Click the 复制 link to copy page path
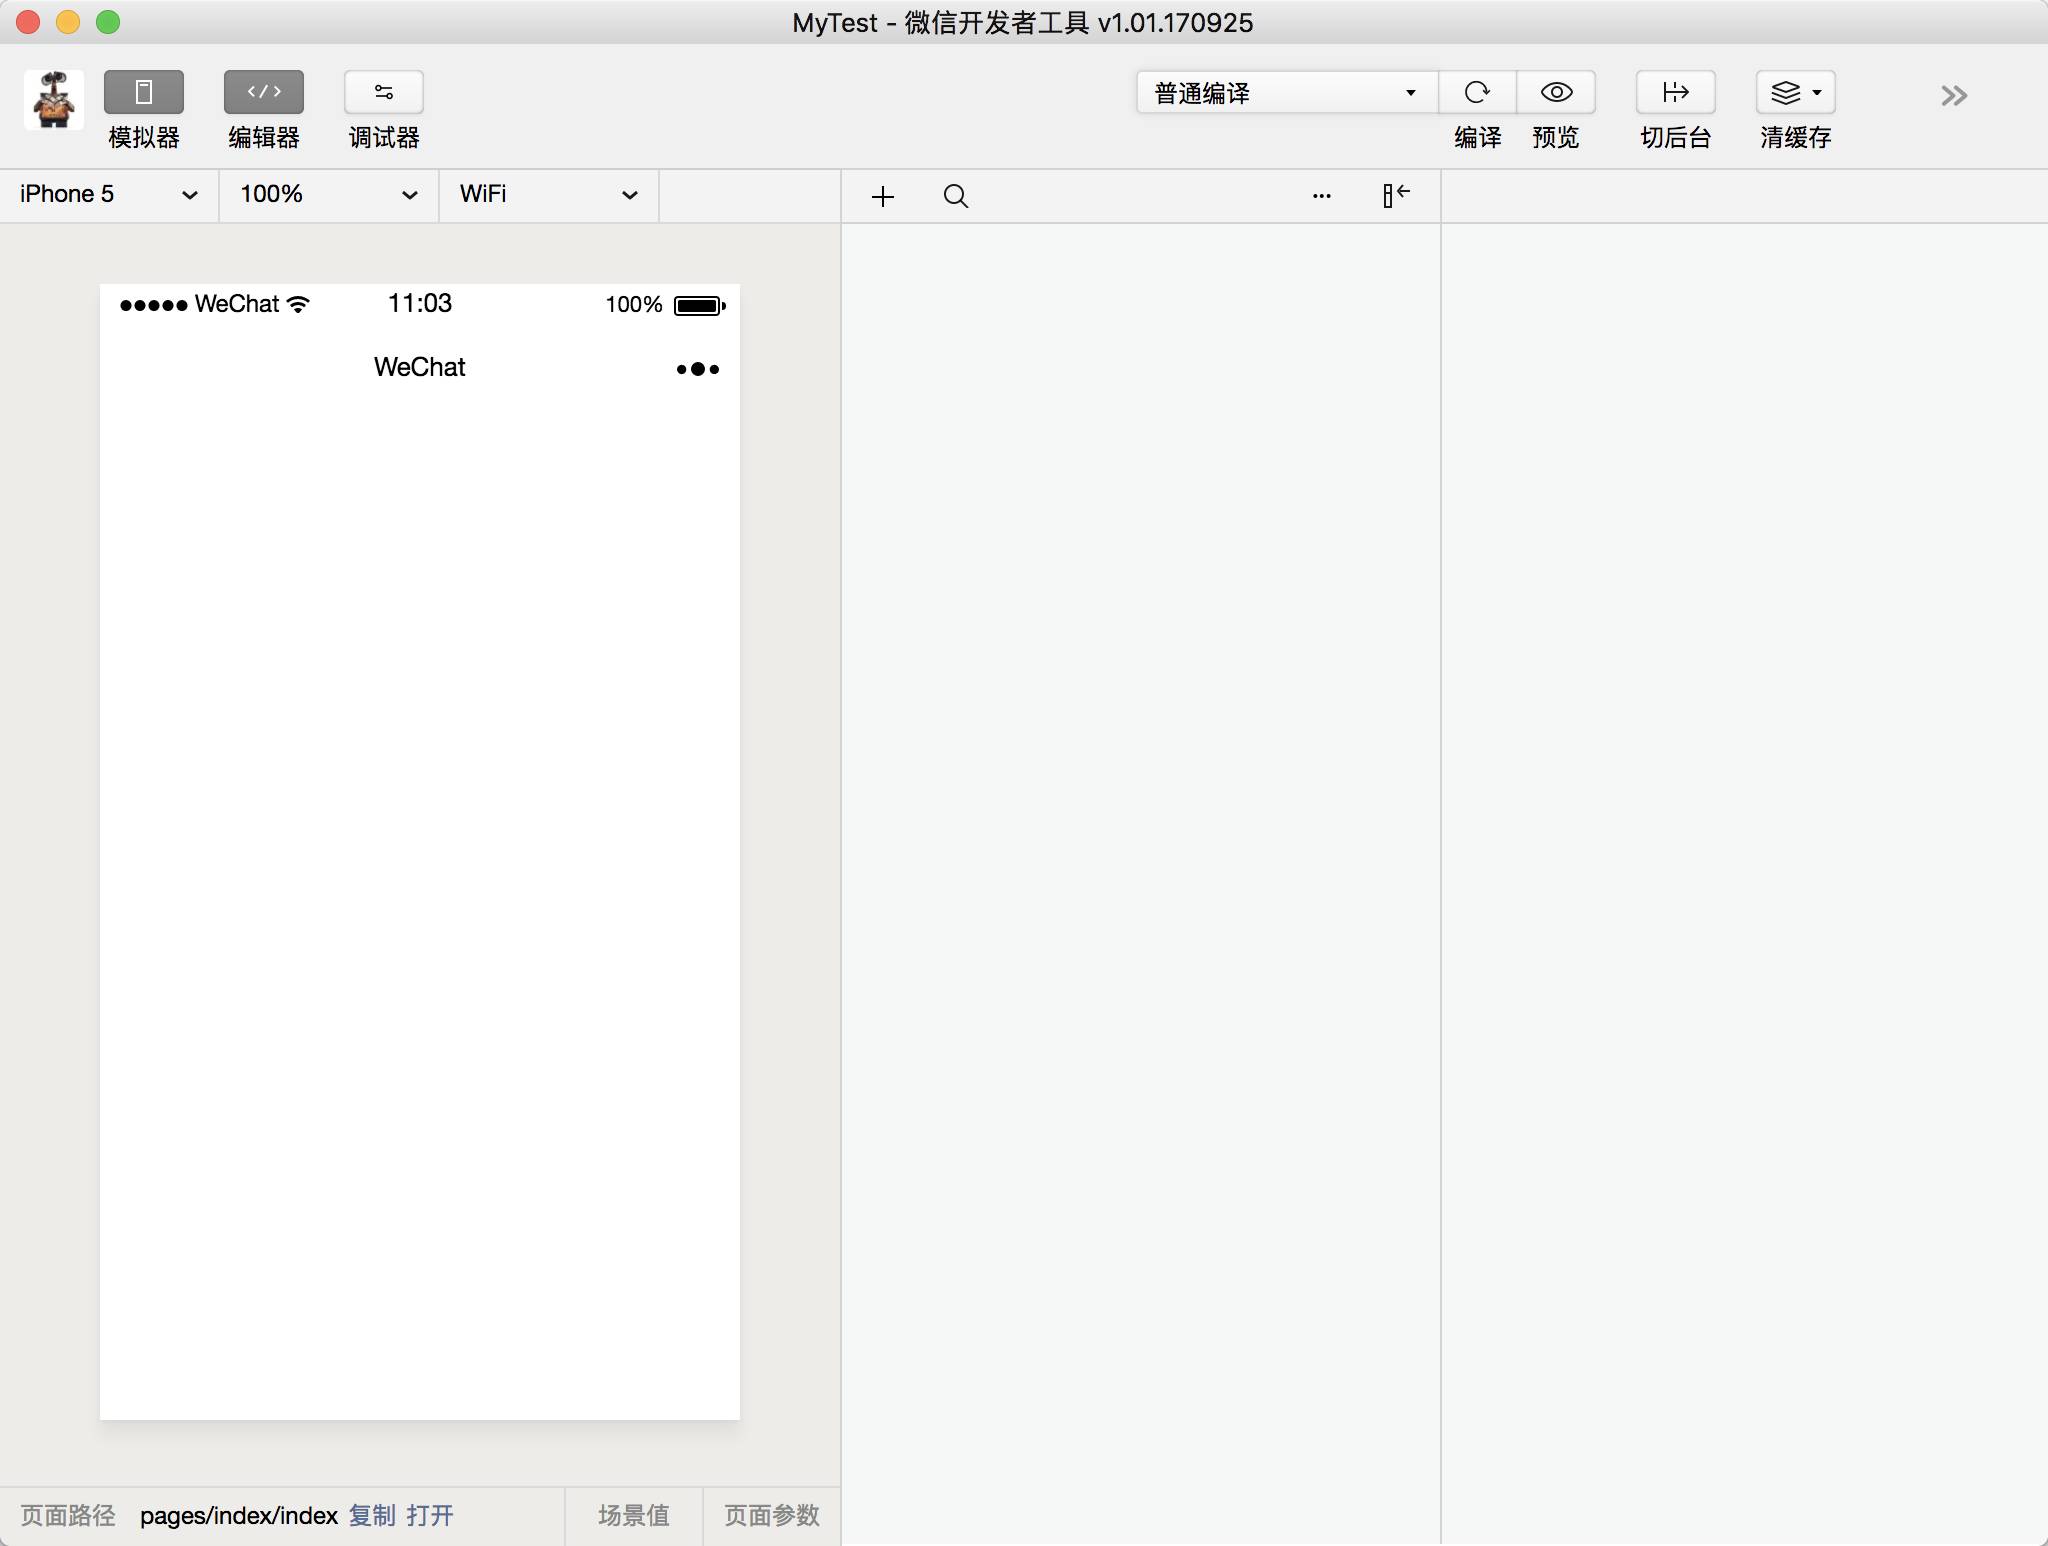 pyautogui.click(x=372, y=1516)
